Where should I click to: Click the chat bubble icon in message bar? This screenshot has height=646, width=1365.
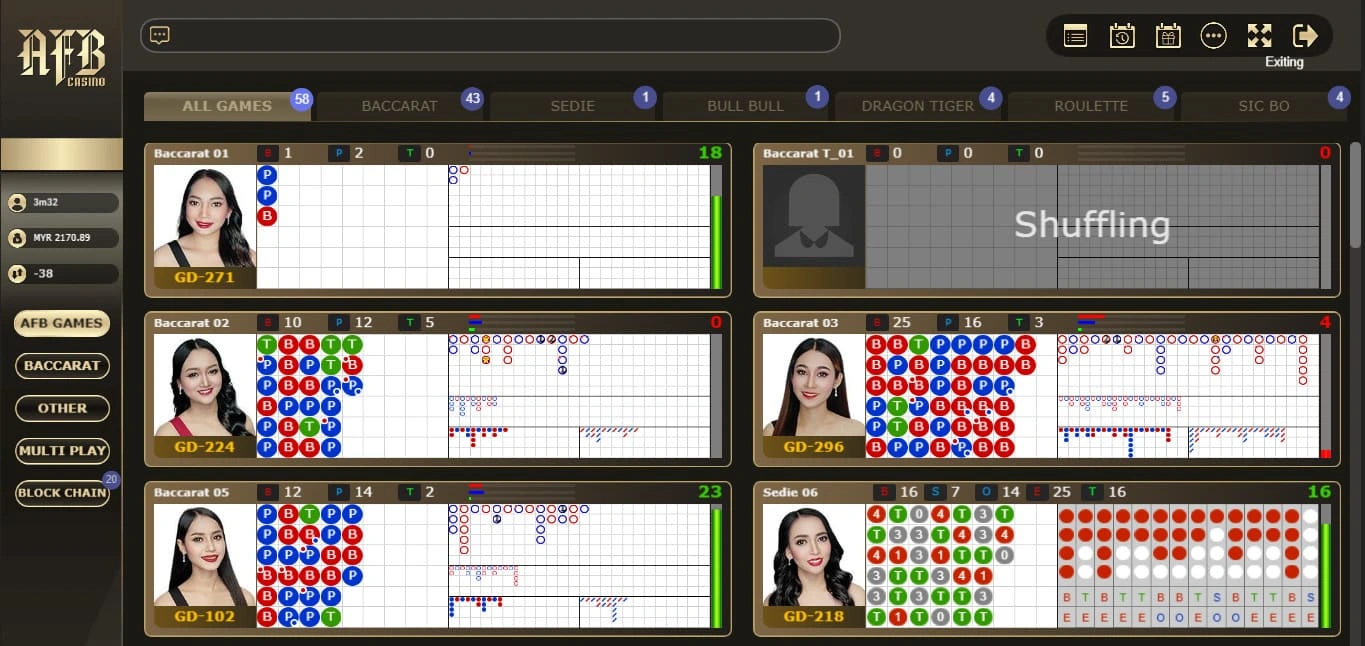(160, 35)
